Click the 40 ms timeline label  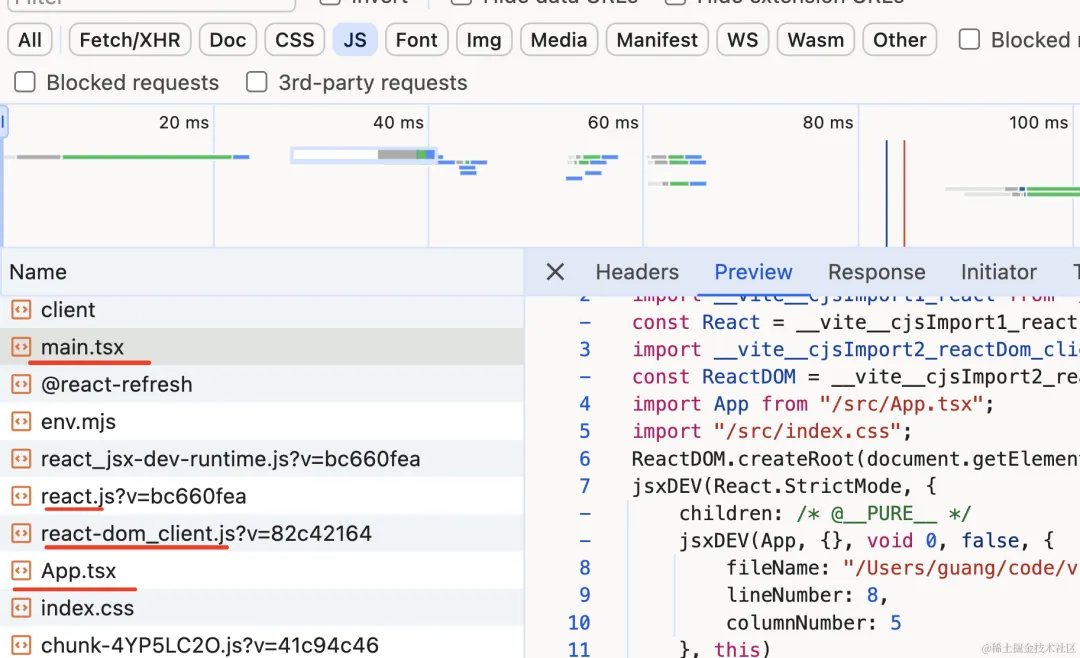(x=398, y=123)
